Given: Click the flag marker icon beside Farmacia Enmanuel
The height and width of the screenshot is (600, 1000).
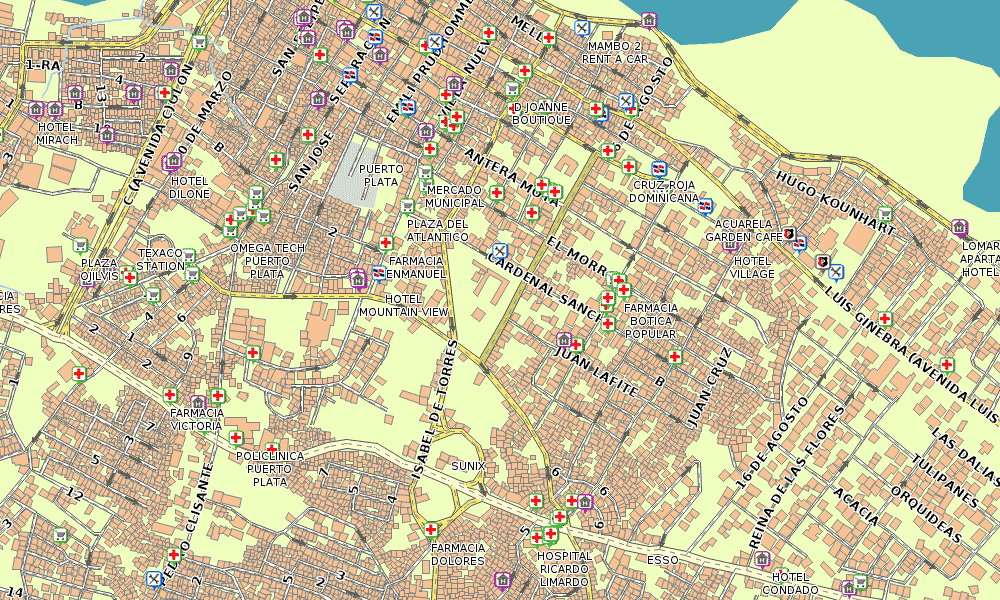Looking at the screenshot, I should pos(379,273).
